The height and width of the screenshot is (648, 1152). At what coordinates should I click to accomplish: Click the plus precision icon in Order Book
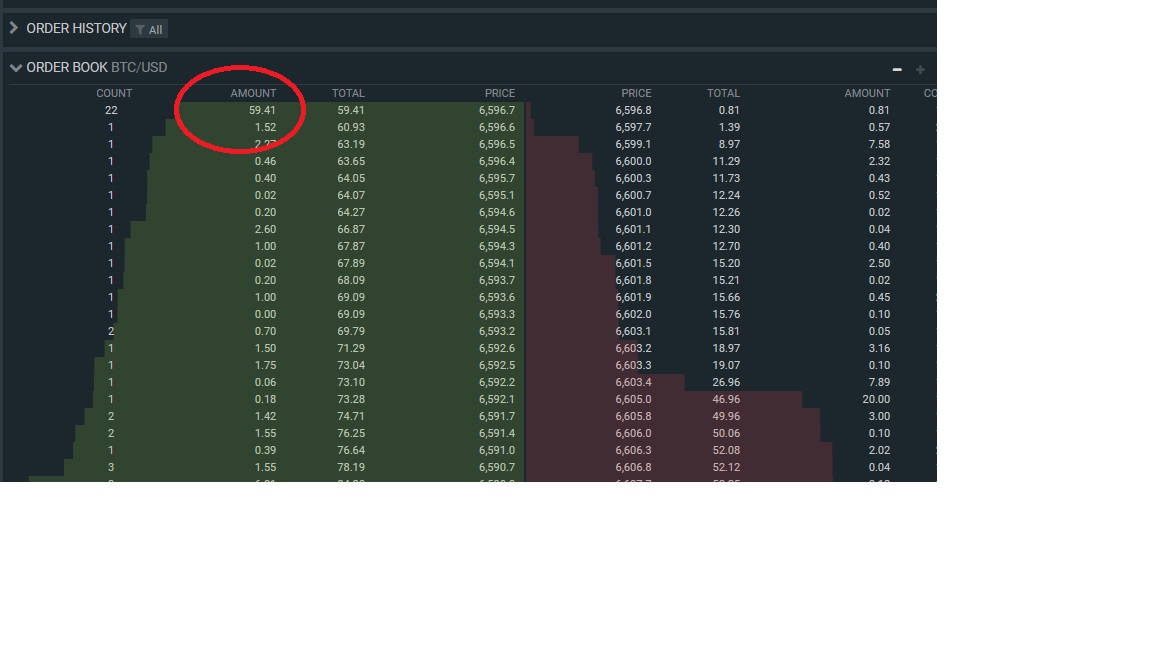pyautogui.click(x=920, y=69)
